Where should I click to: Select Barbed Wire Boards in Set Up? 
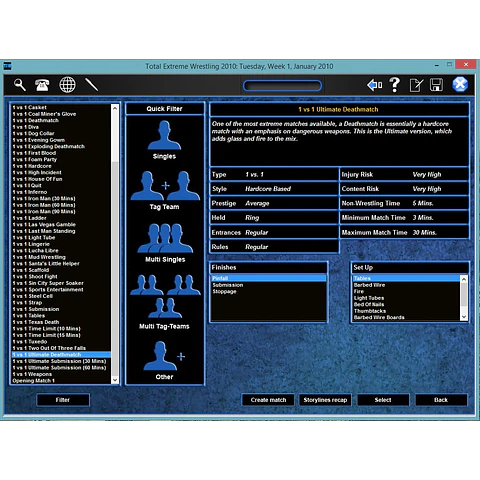[x=407, y=317]
